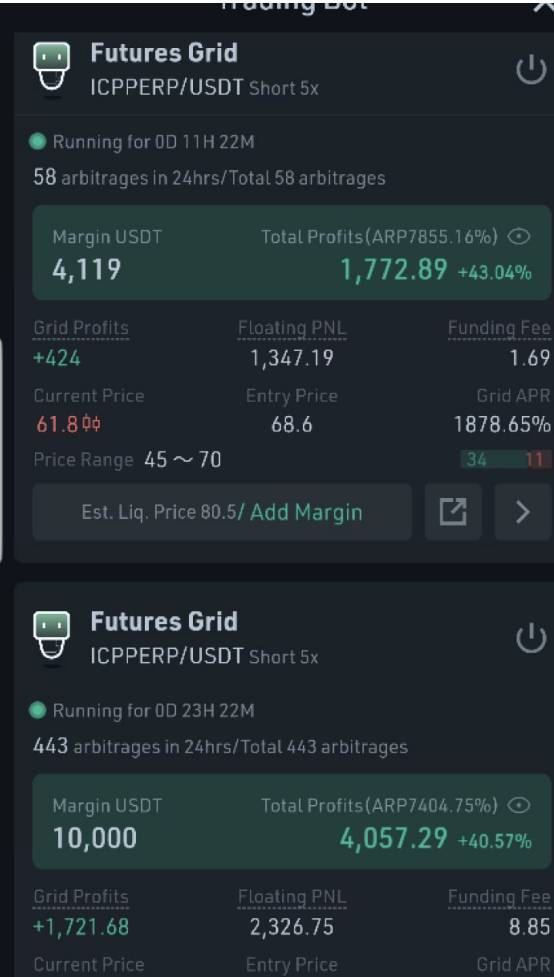This screenshot has height=977, width=554.
Task: Click Floating PNL label in first card
Action: 292,328
